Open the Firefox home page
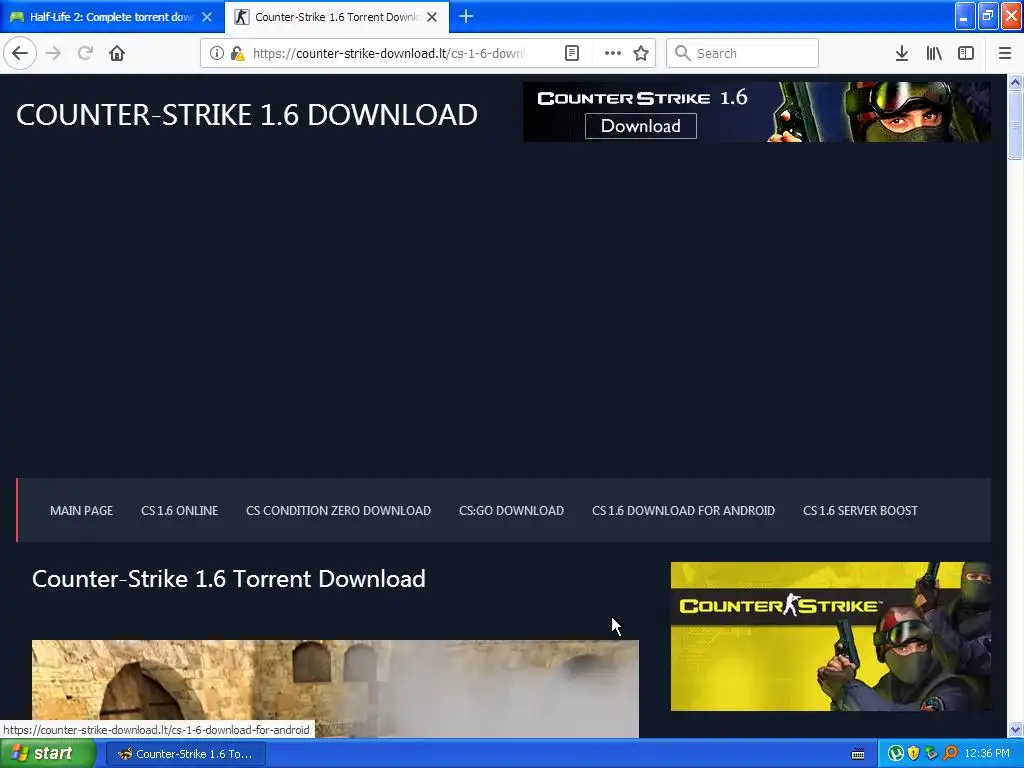The height and width of the screenshot is (768, 1024). [x=117, y=53]
